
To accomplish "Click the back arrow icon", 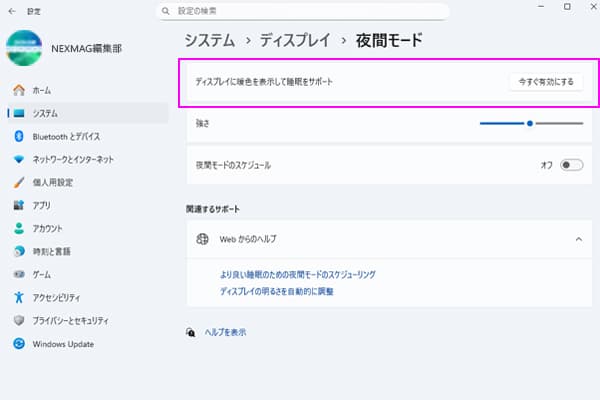I will coord(12,11).
